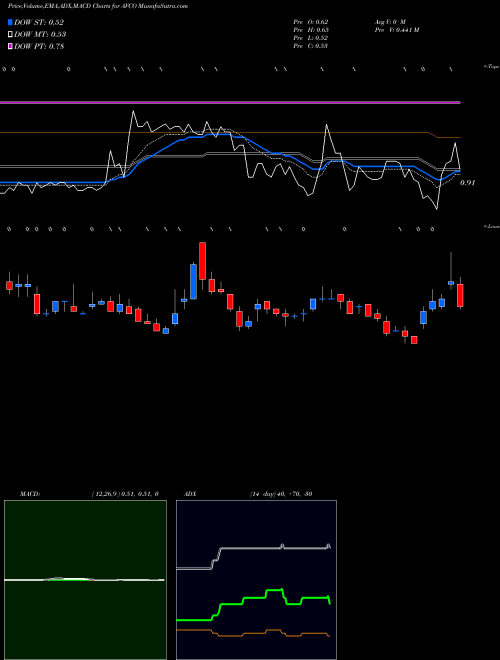
Task: Click the chart title mentioning MunafaSutra.com
Action: click(x=98, y=6)
